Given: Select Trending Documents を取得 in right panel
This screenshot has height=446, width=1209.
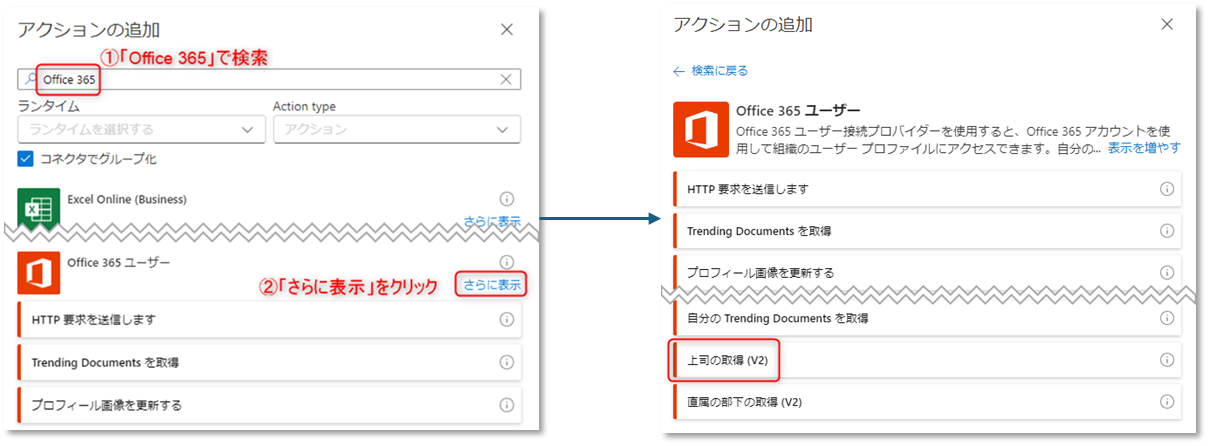Looking at the screenshot, I should [927, 231].
